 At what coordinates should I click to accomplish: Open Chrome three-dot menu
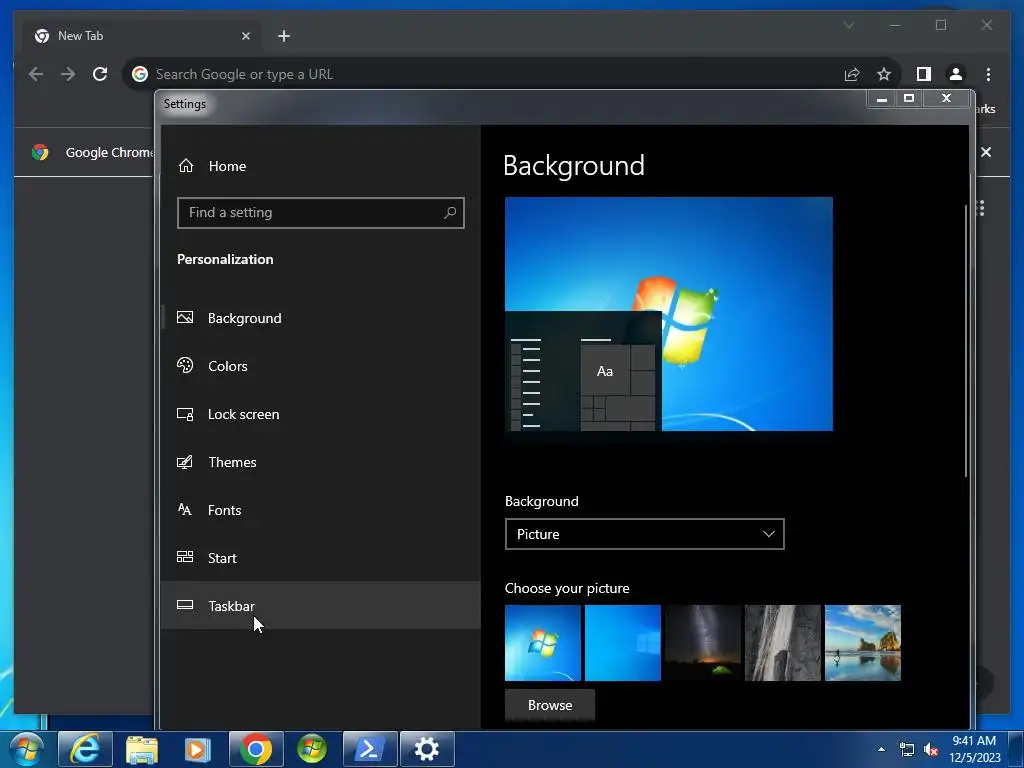pyautogui.click(x=988, y=74)
